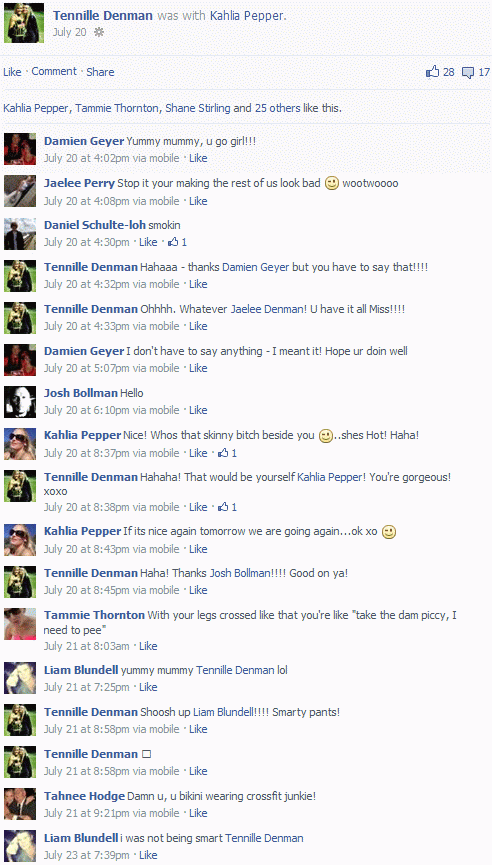
Task: Click thumbs-up count on Daniel Schulte-loh's comment
Action: pos(178,242)
